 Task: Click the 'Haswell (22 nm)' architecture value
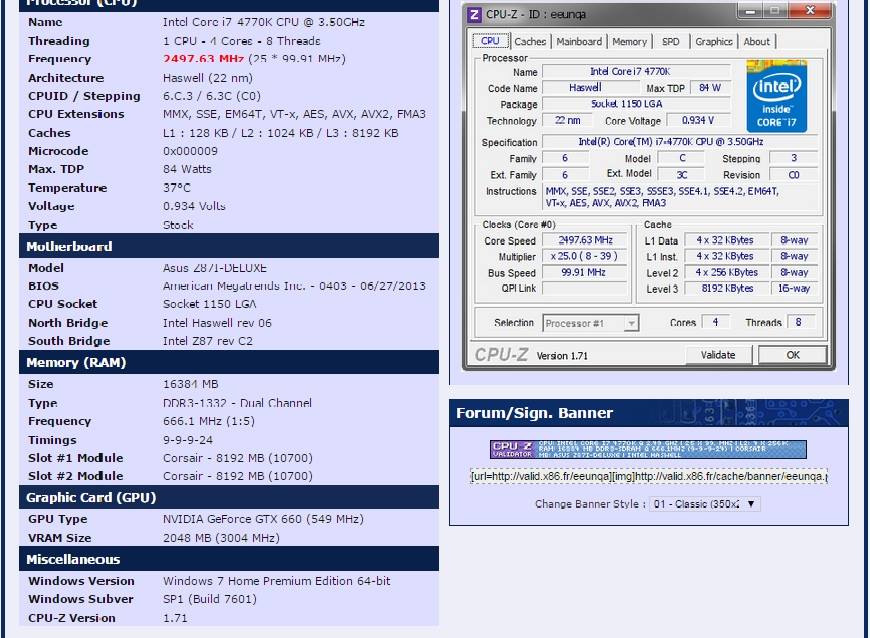tap(208, 78)
